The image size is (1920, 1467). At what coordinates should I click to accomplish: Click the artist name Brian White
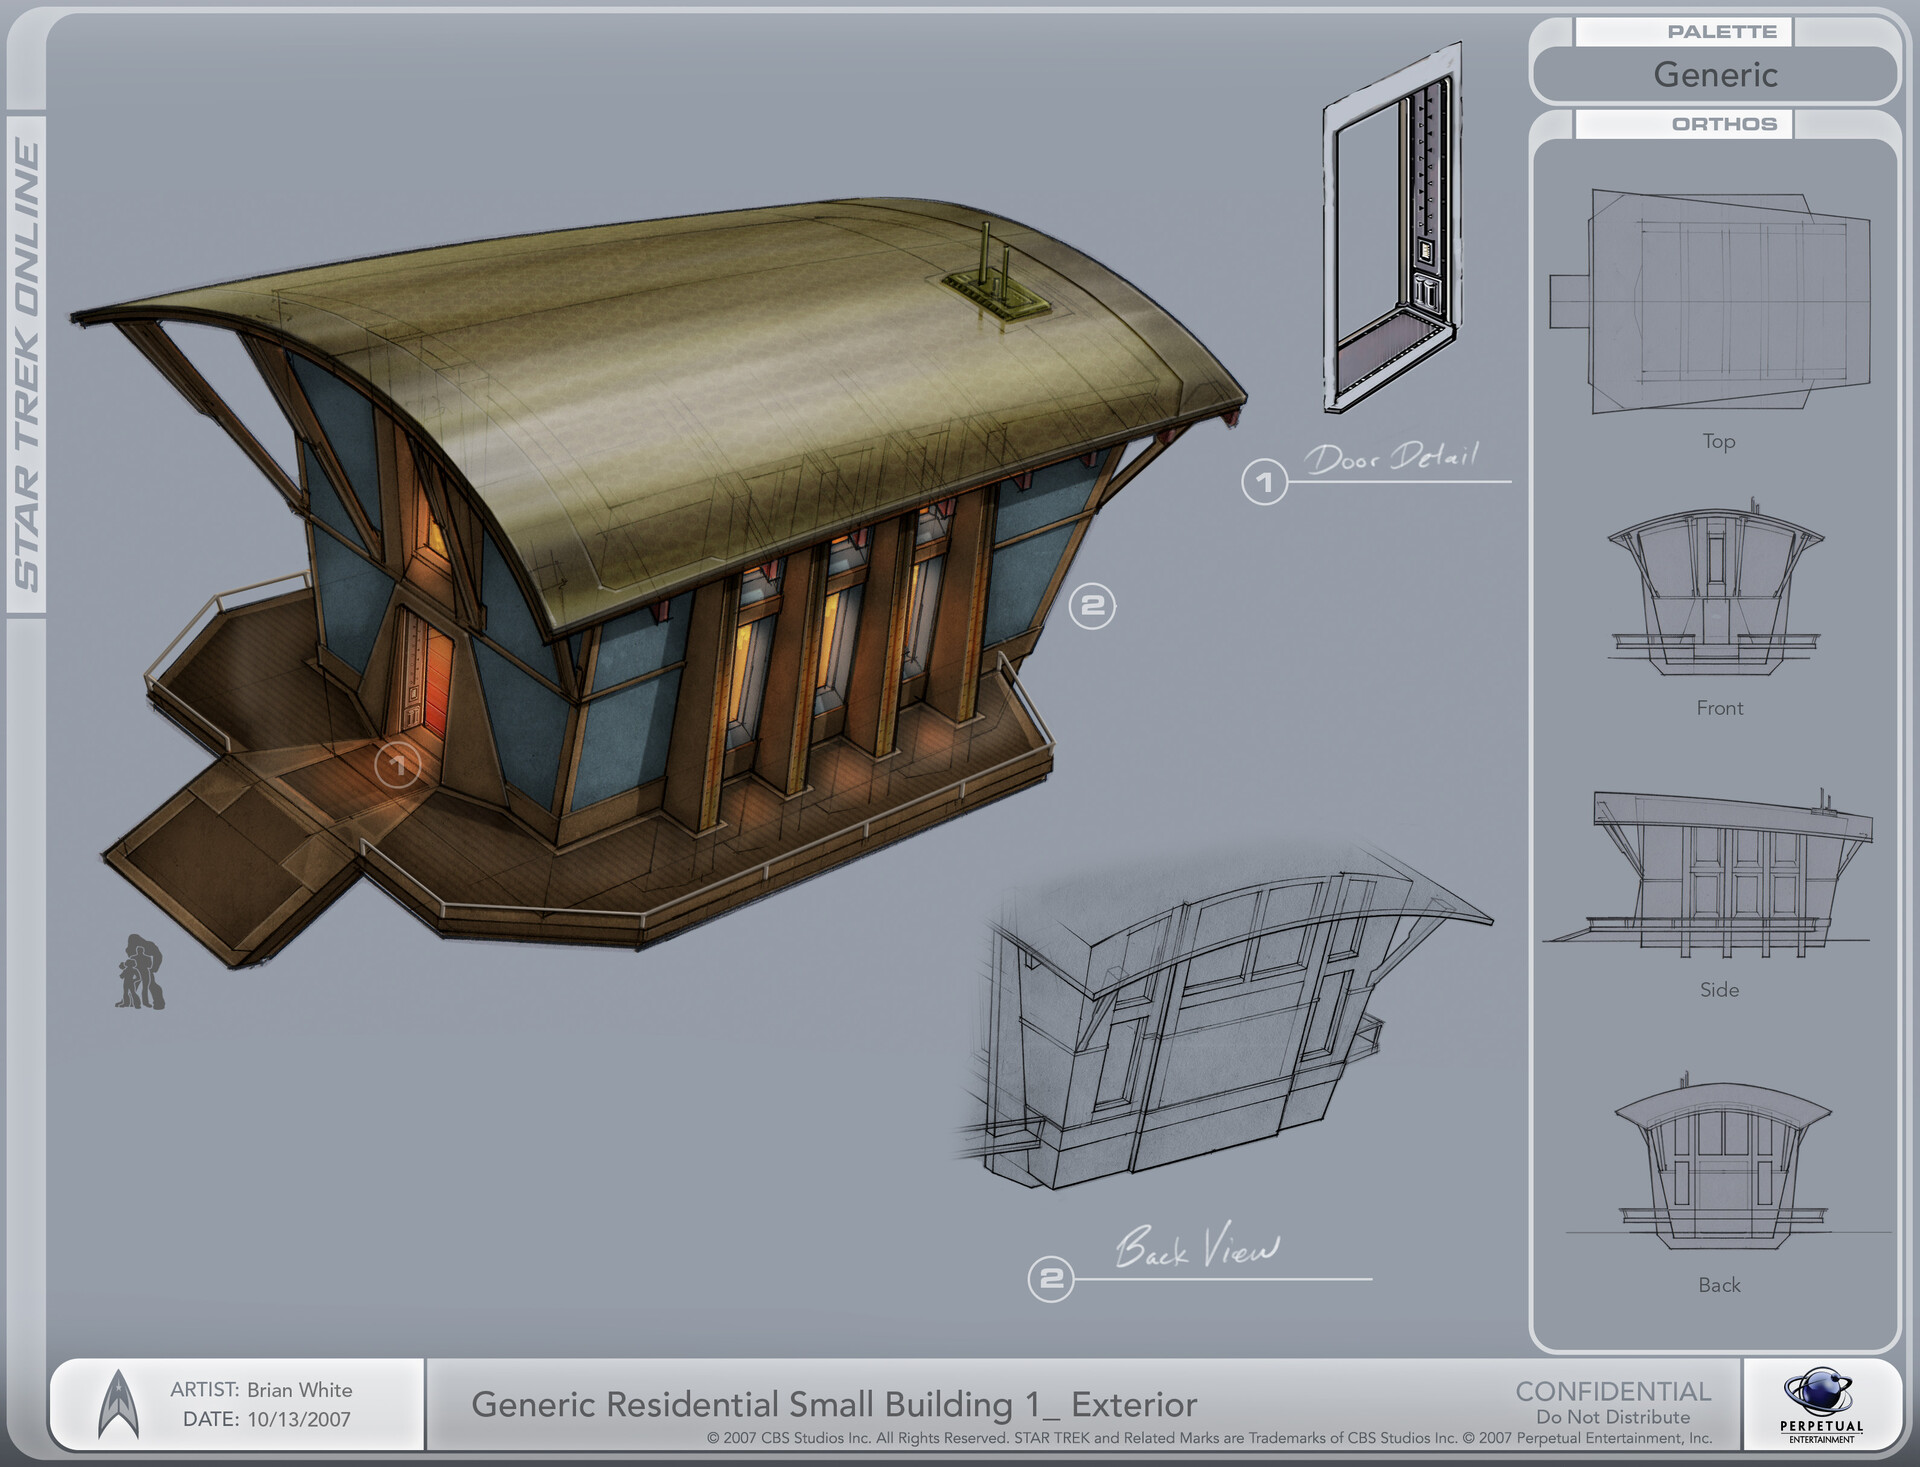point(300,1390)
